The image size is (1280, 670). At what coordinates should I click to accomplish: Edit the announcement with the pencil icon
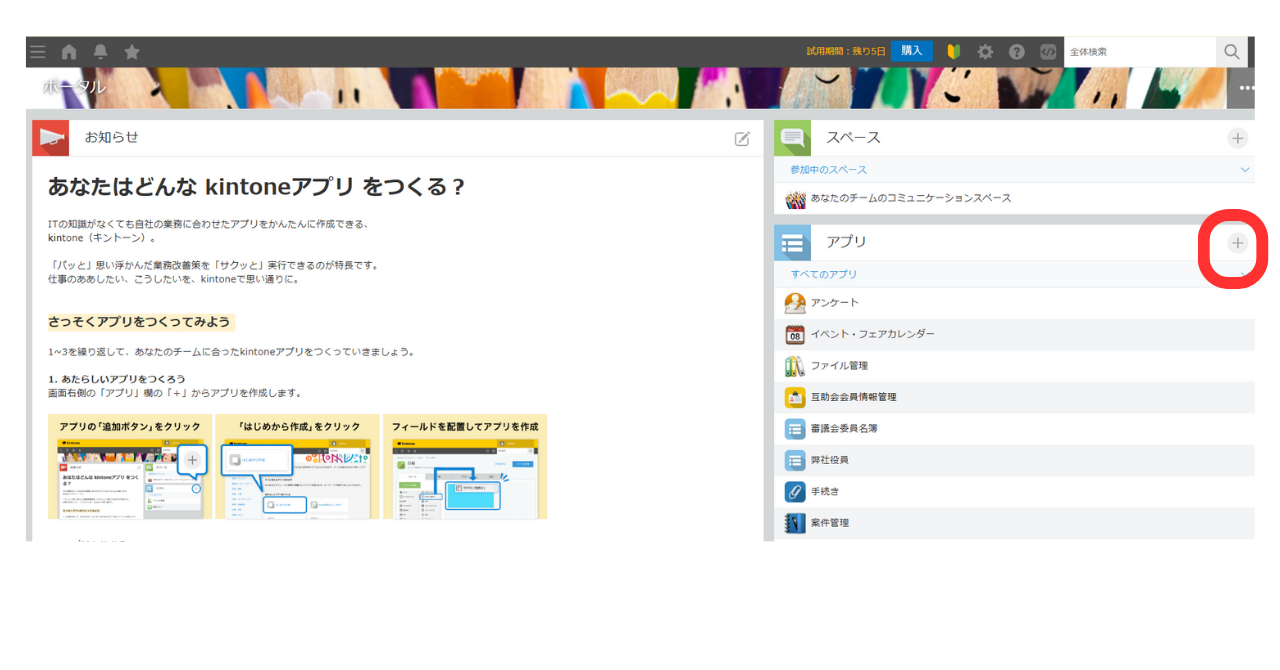(x=742, y=139)
